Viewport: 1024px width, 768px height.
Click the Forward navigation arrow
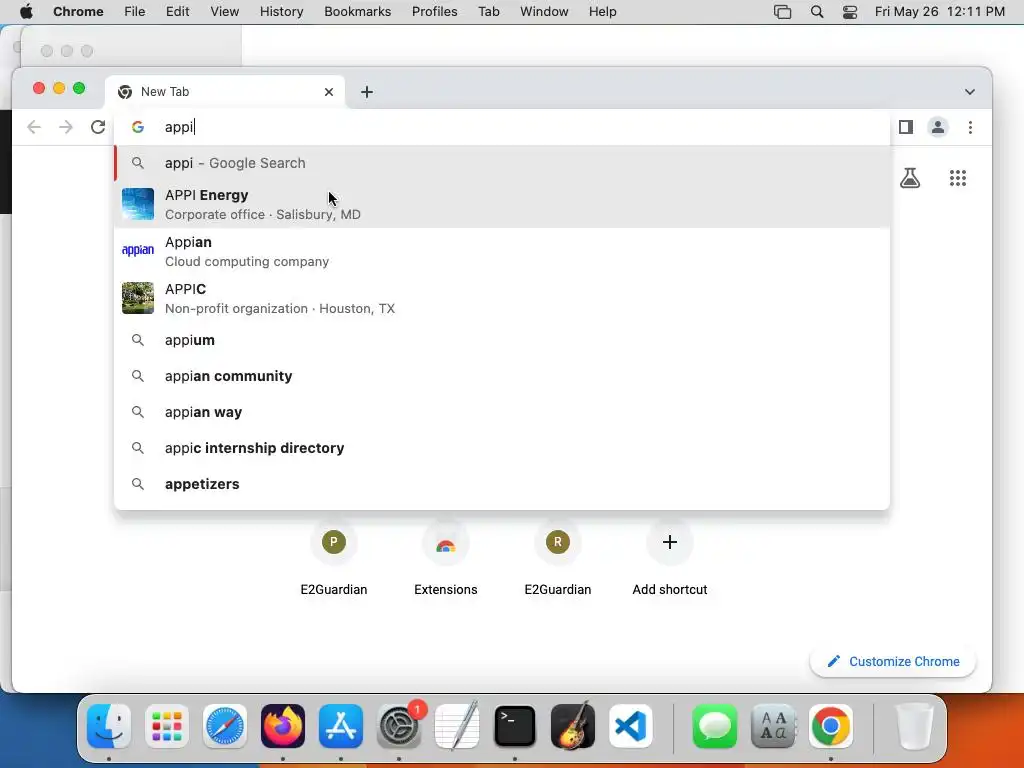point(66,127)
